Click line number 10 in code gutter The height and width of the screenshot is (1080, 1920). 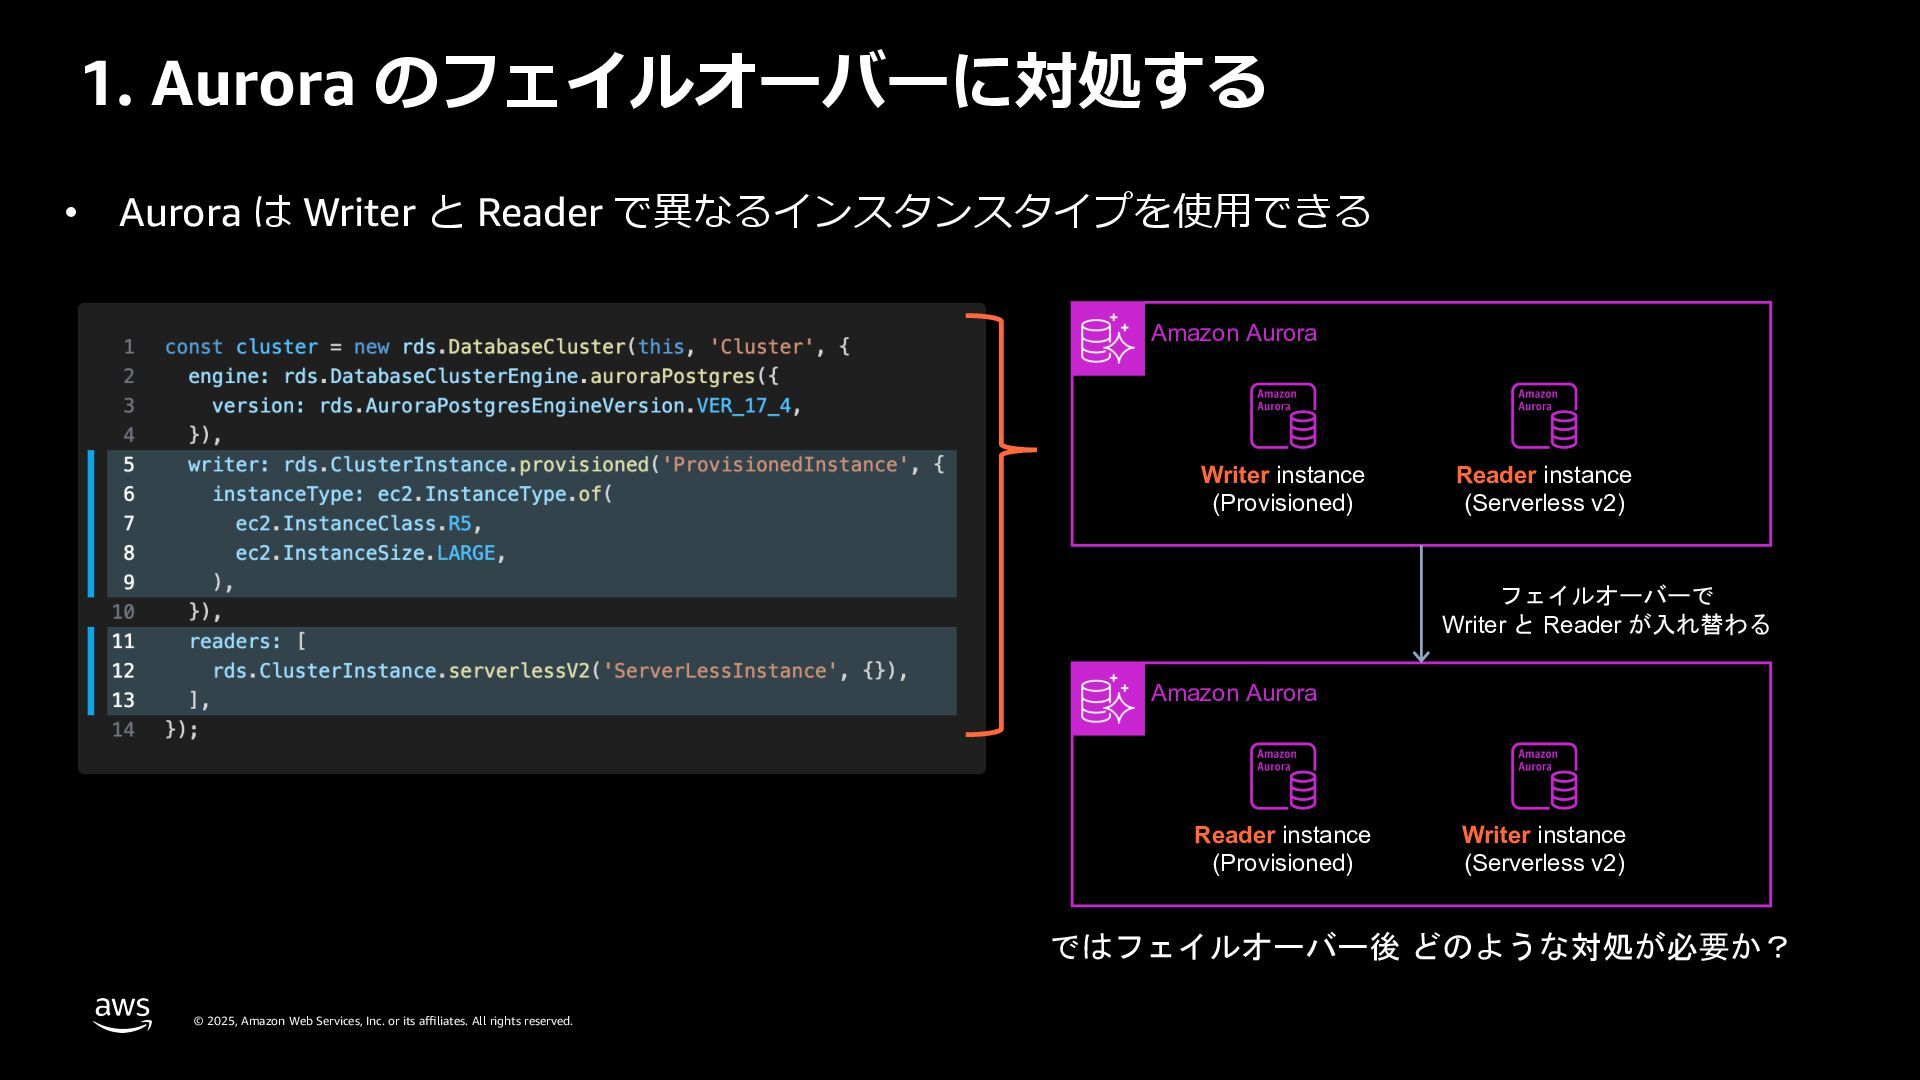(123, 612)
